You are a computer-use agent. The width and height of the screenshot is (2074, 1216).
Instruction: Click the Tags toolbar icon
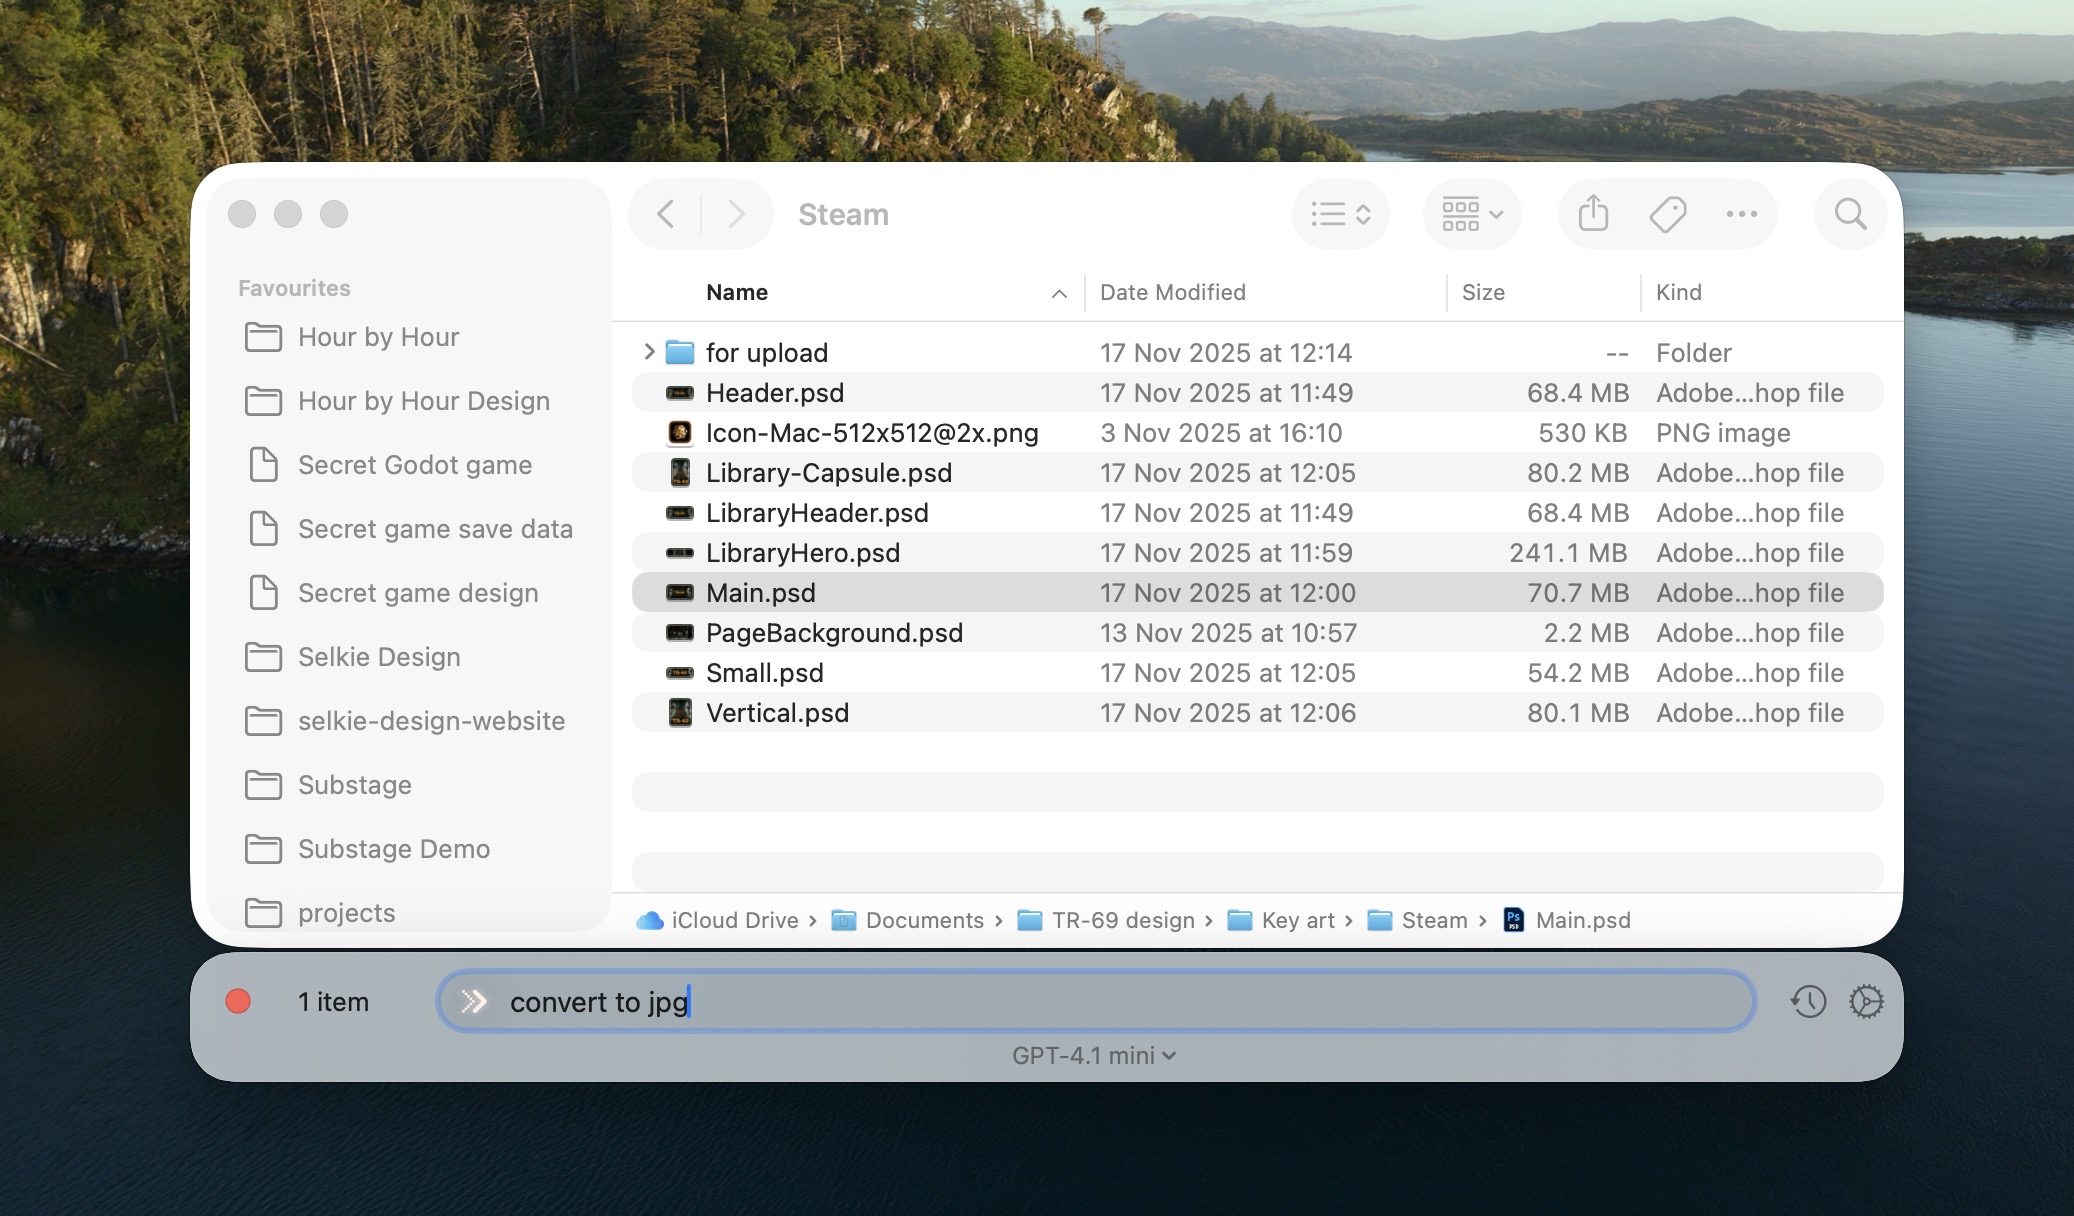tap(1668, 214)
